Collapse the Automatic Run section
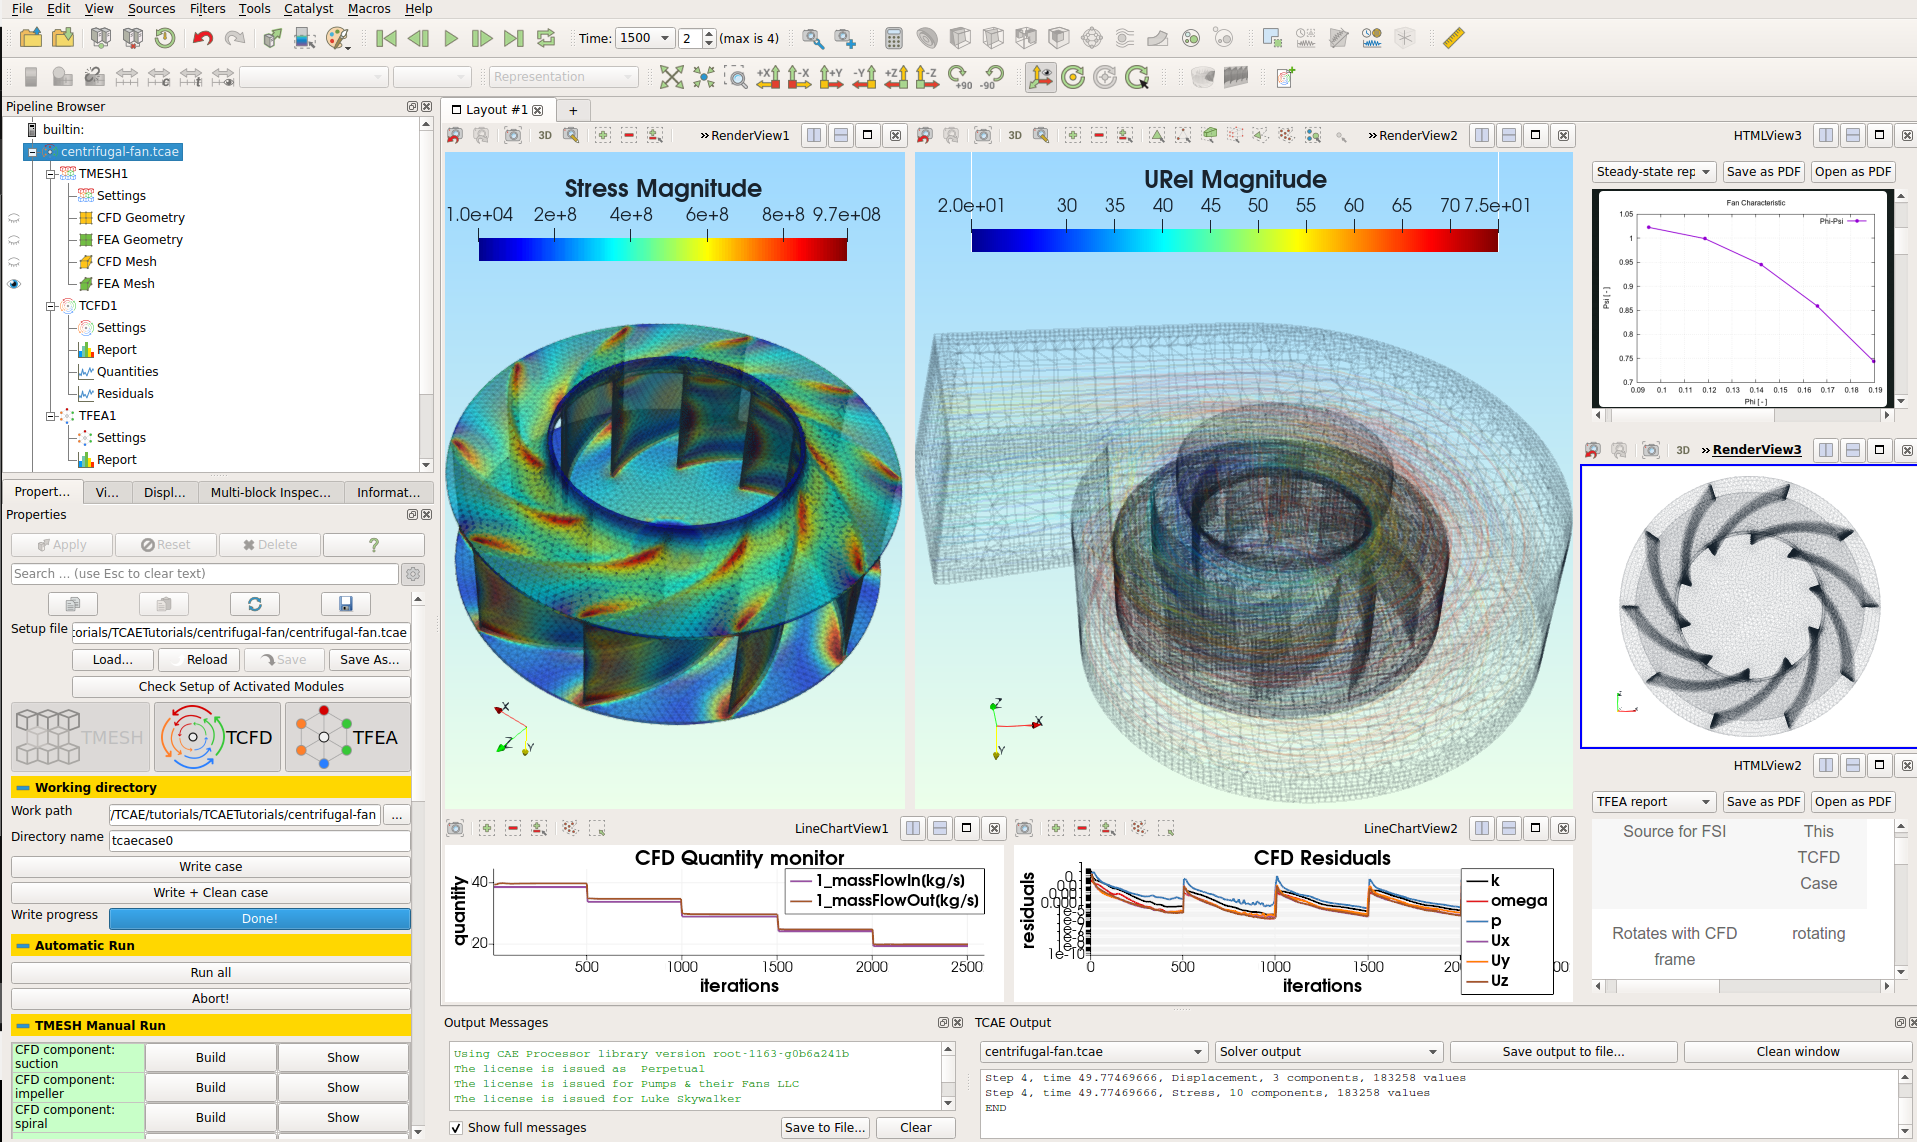The image size is (1917, 1142). (23, 946)
